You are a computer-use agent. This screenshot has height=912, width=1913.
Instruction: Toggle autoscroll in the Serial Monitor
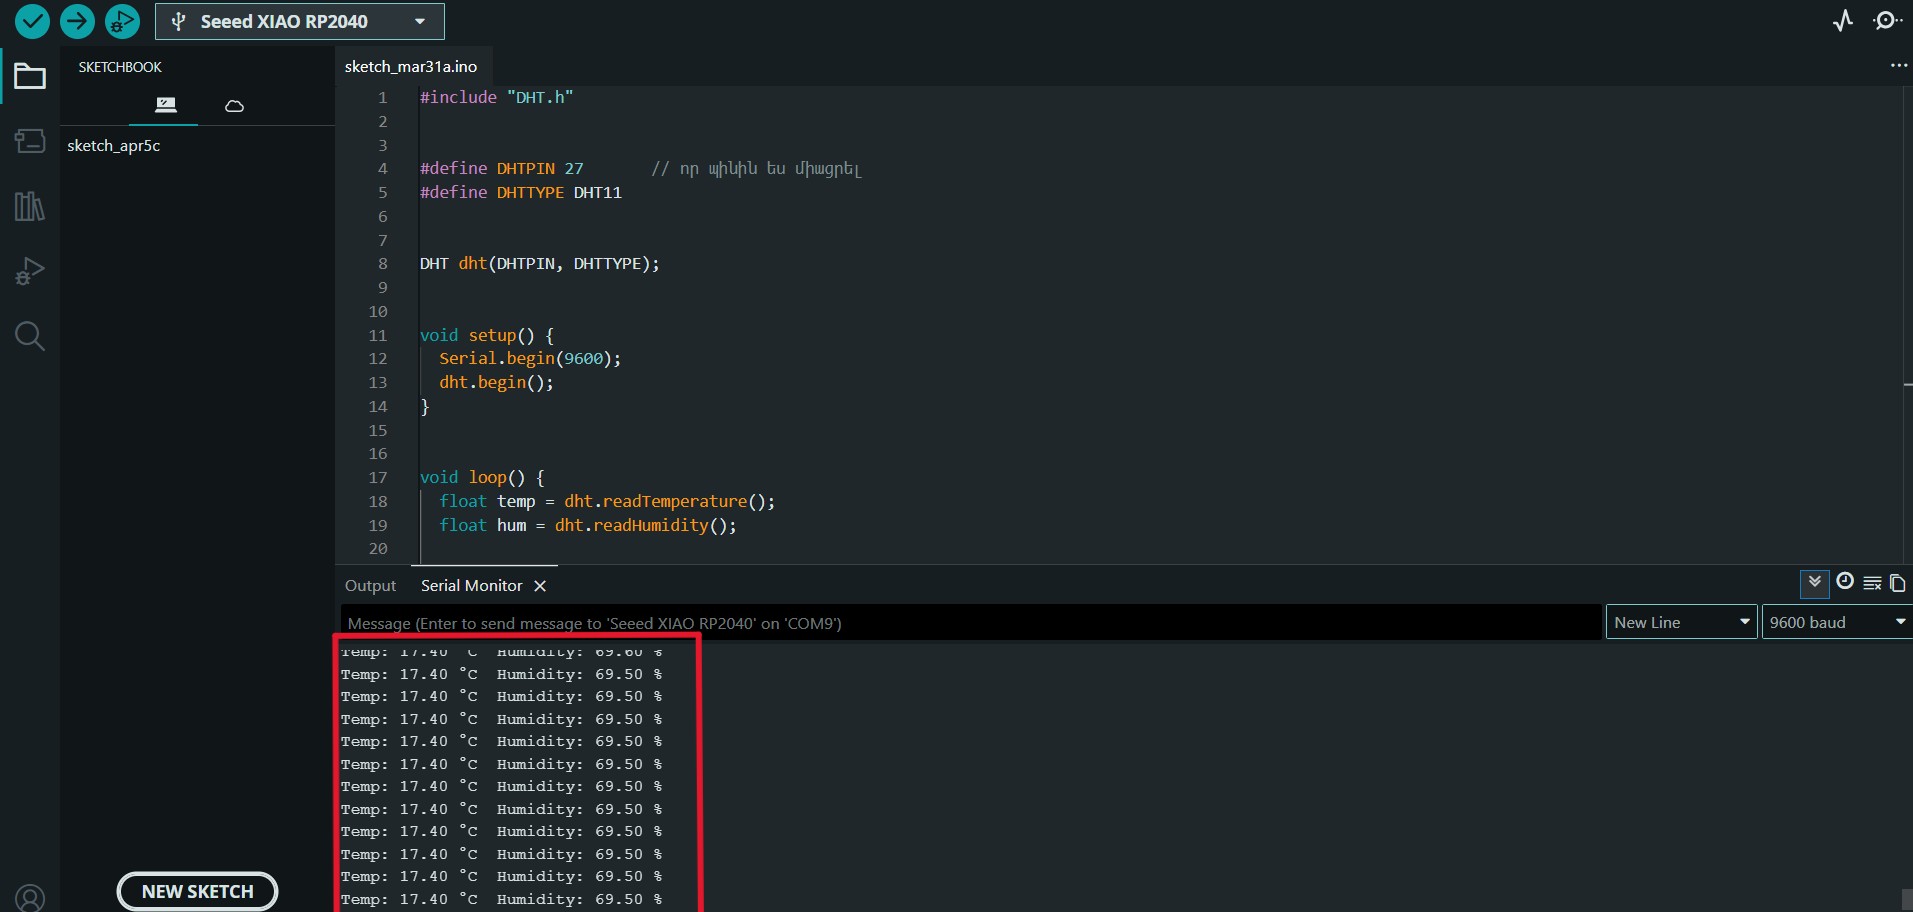click(x=1814, y=582)
